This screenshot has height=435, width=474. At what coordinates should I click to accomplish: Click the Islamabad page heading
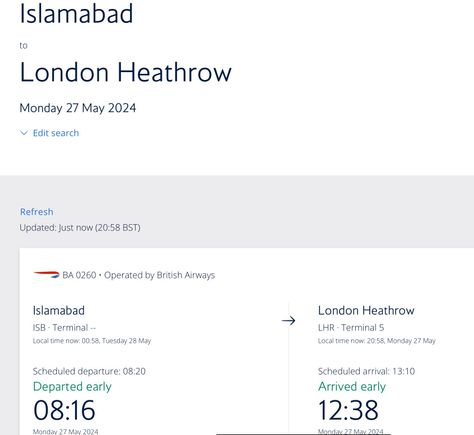(76, 14)
